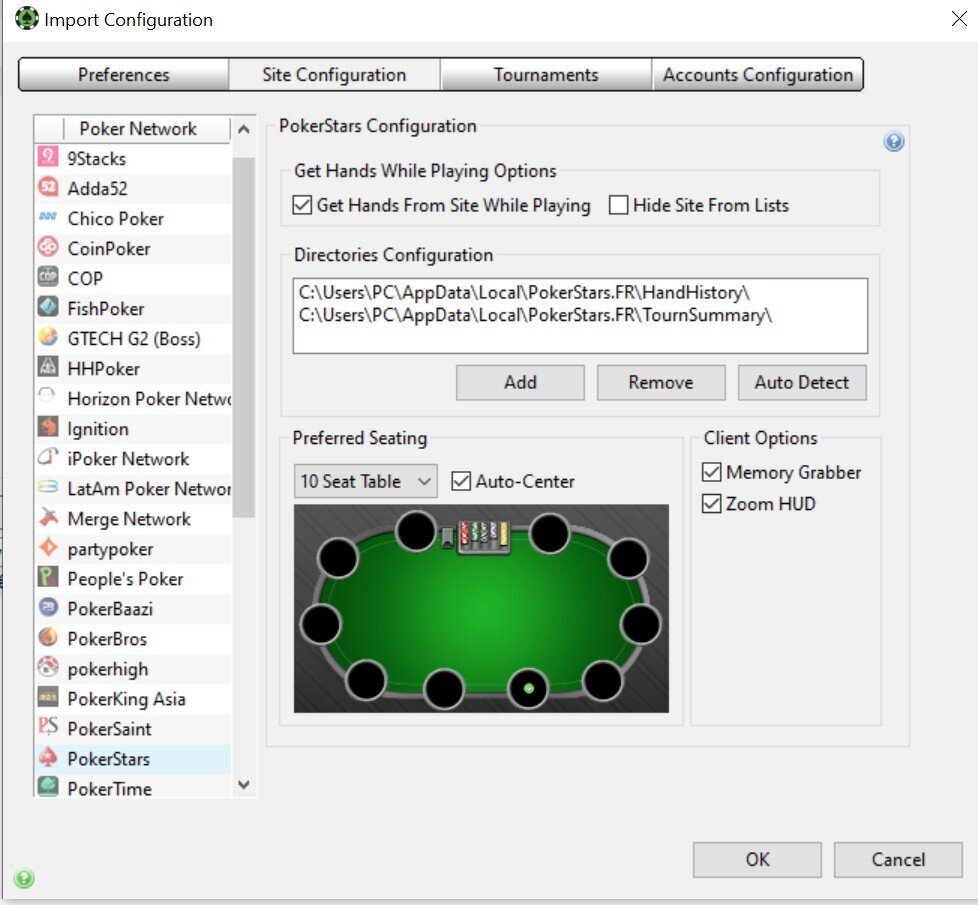Click the pokerhigh logo icon
This screenshot has height=905, width=978.
pyautogui.click(x=48, y=667)
